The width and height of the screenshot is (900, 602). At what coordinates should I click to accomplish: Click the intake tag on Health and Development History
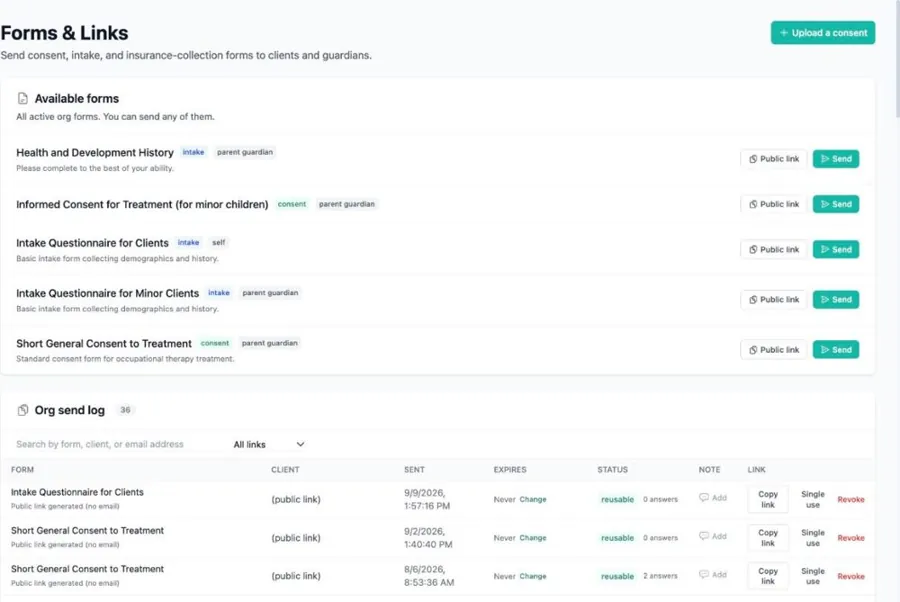point(193,152)
